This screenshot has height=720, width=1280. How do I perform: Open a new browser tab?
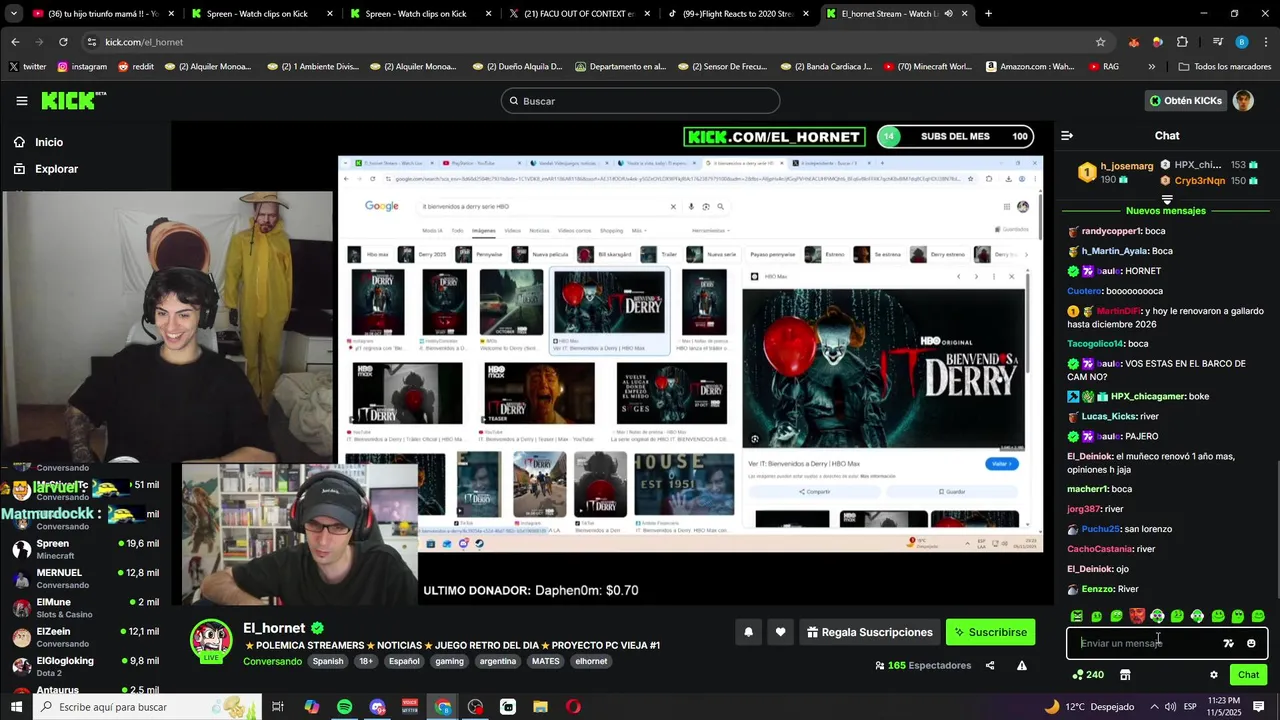[x=988, y=14]
